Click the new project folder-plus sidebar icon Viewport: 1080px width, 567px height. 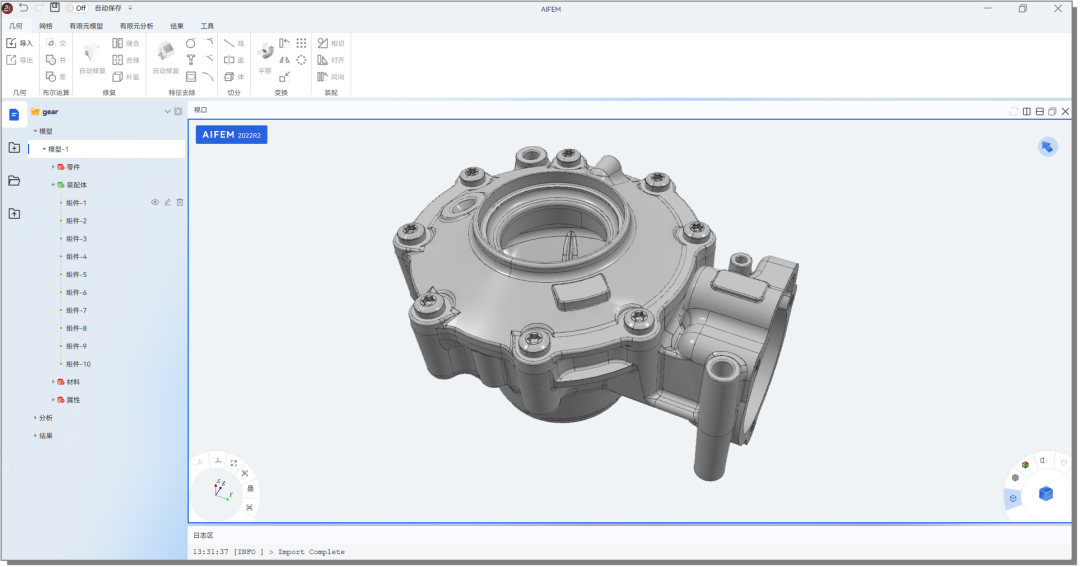[14, 147]
